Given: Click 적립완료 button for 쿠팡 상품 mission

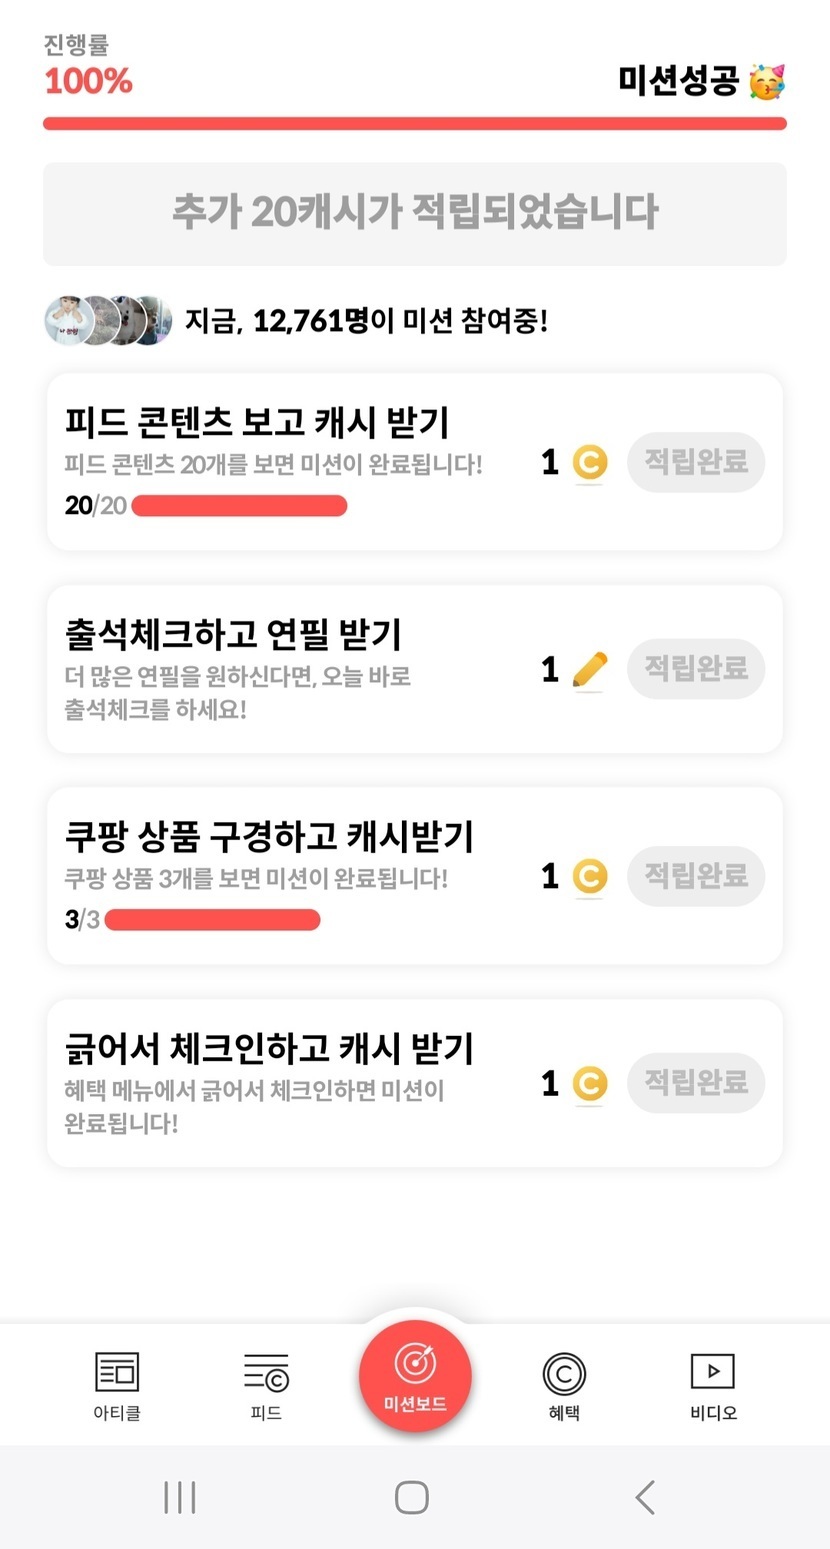Looking at the screenshot, I should 696,876.
